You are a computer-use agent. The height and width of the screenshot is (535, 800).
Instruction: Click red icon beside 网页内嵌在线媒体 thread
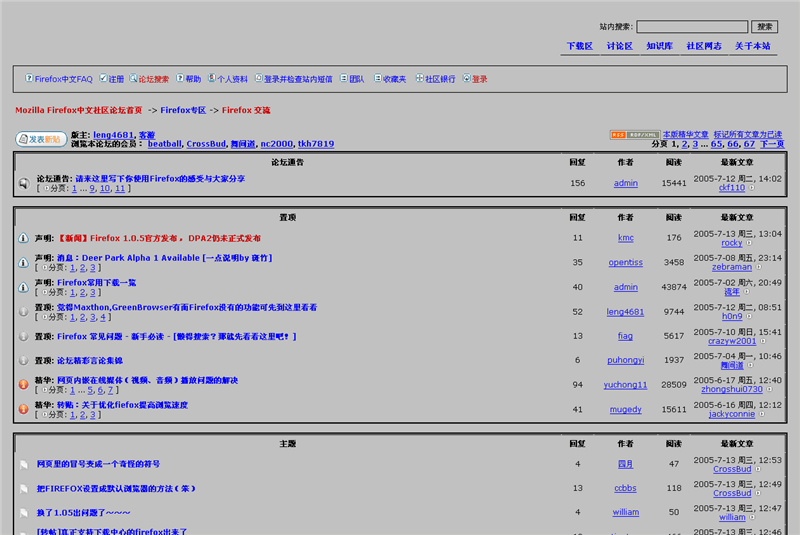click(x=23, y=385)
